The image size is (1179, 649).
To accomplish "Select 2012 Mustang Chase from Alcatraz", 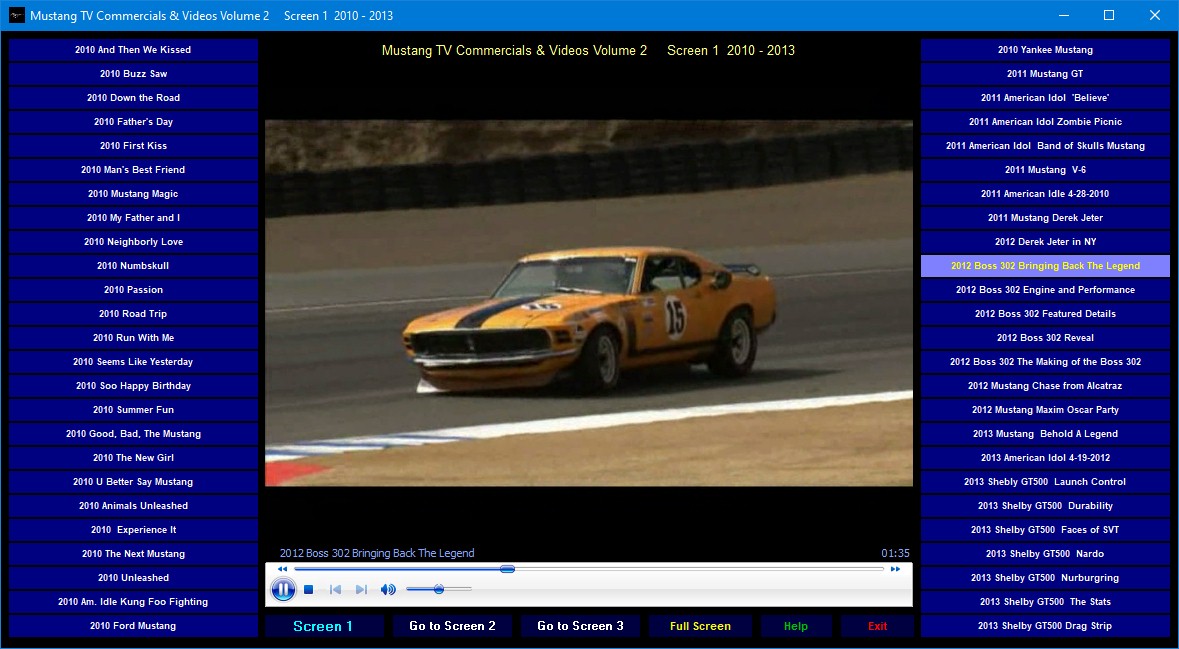I will (1045, 386).
